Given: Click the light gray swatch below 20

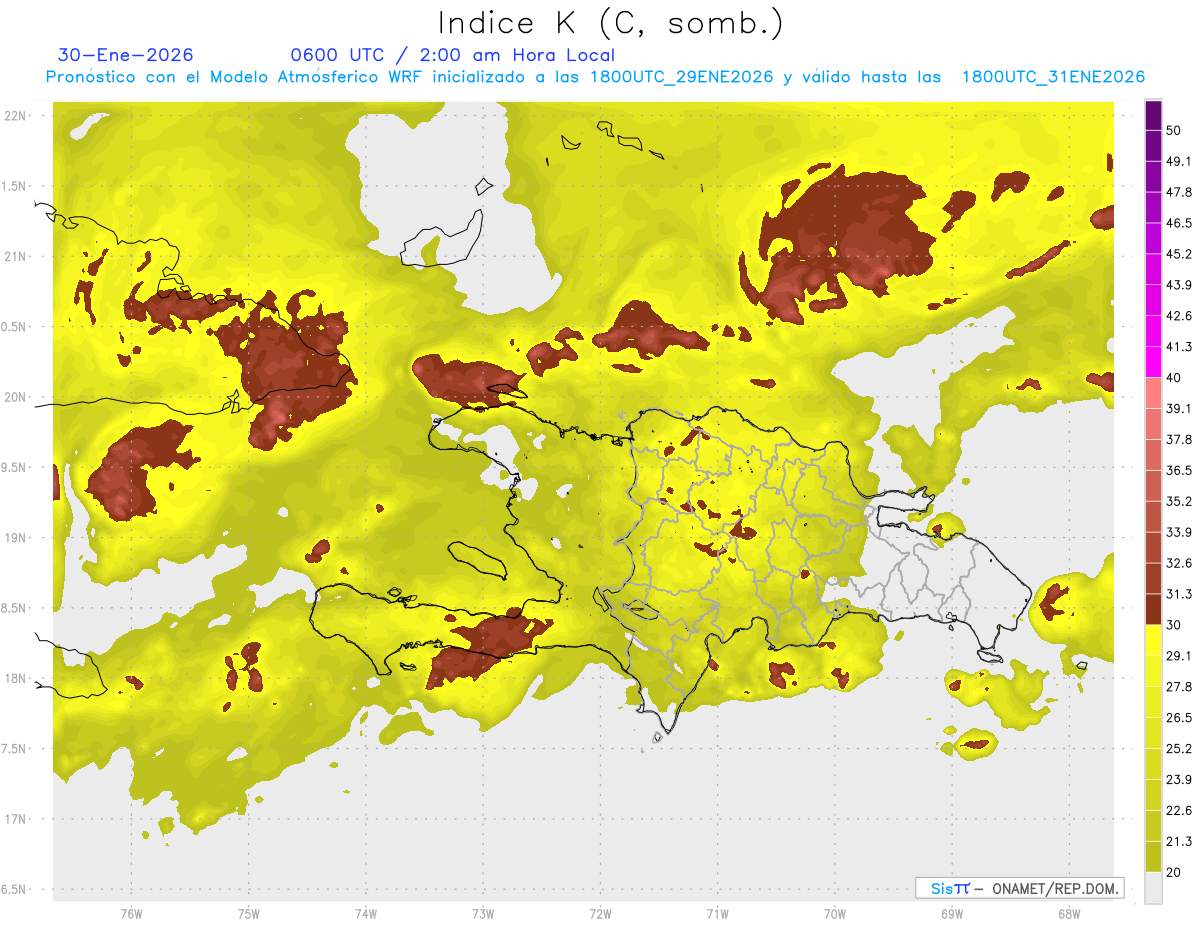Looking at the screenshot, I should coord(1153,887).
